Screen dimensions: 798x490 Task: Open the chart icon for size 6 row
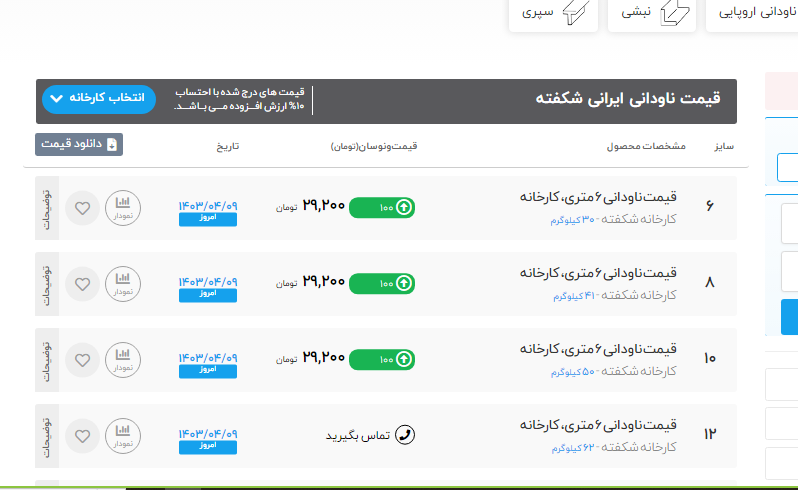point(123,208)
